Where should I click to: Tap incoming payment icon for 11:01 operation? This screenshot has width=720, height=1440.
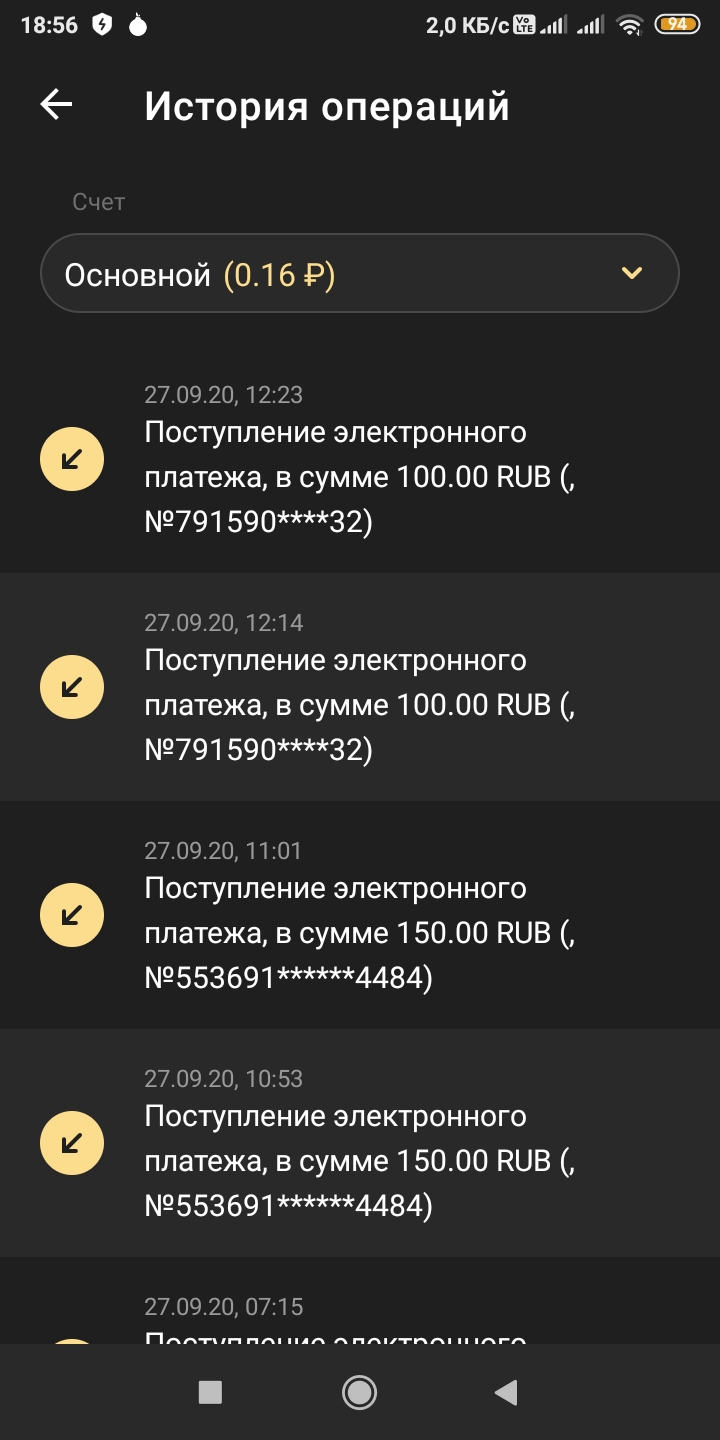click(x=72, y=915)
